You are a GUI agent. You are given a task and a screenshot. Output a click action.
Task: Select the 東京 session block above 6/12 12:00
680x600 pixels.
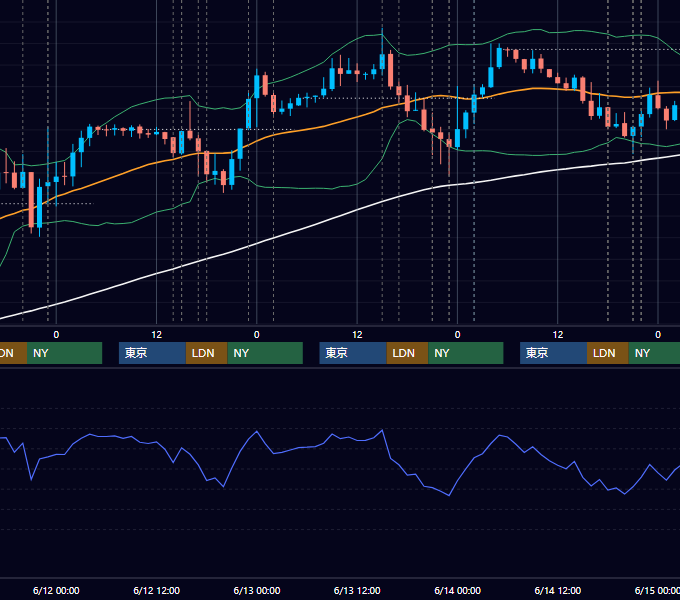click(x=152, y=353)
